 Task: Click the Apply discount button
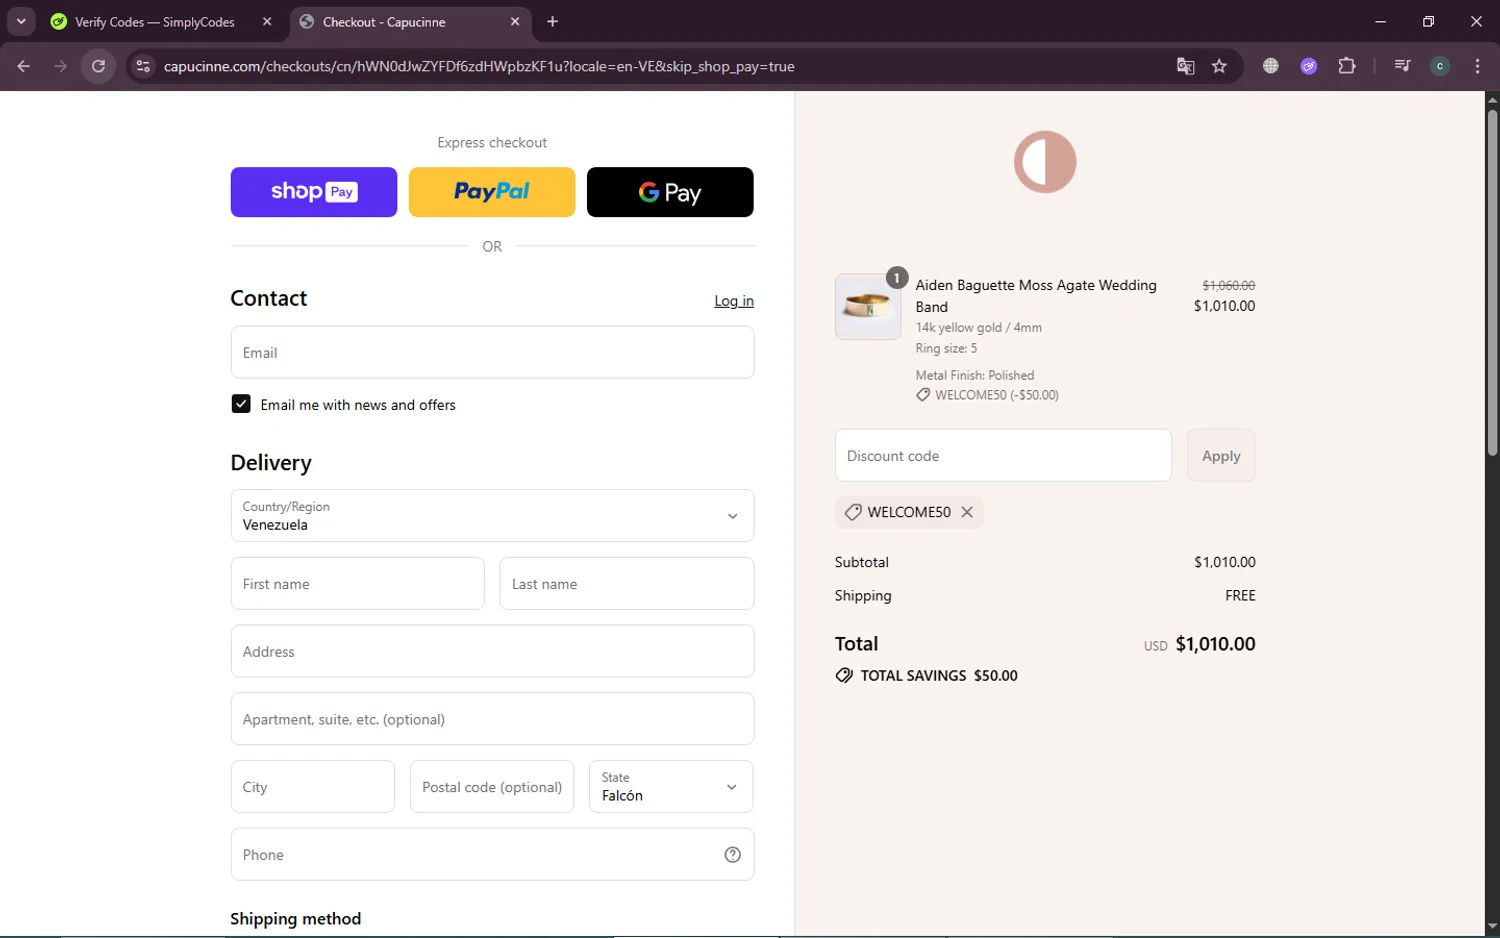[x=1221, y=455]
